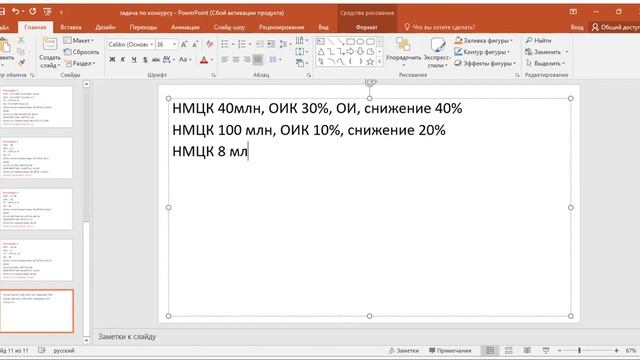The image size is (640, 360).
Task: Open Layout (Макет) dropdown
Action: click(x=79, y=40)
